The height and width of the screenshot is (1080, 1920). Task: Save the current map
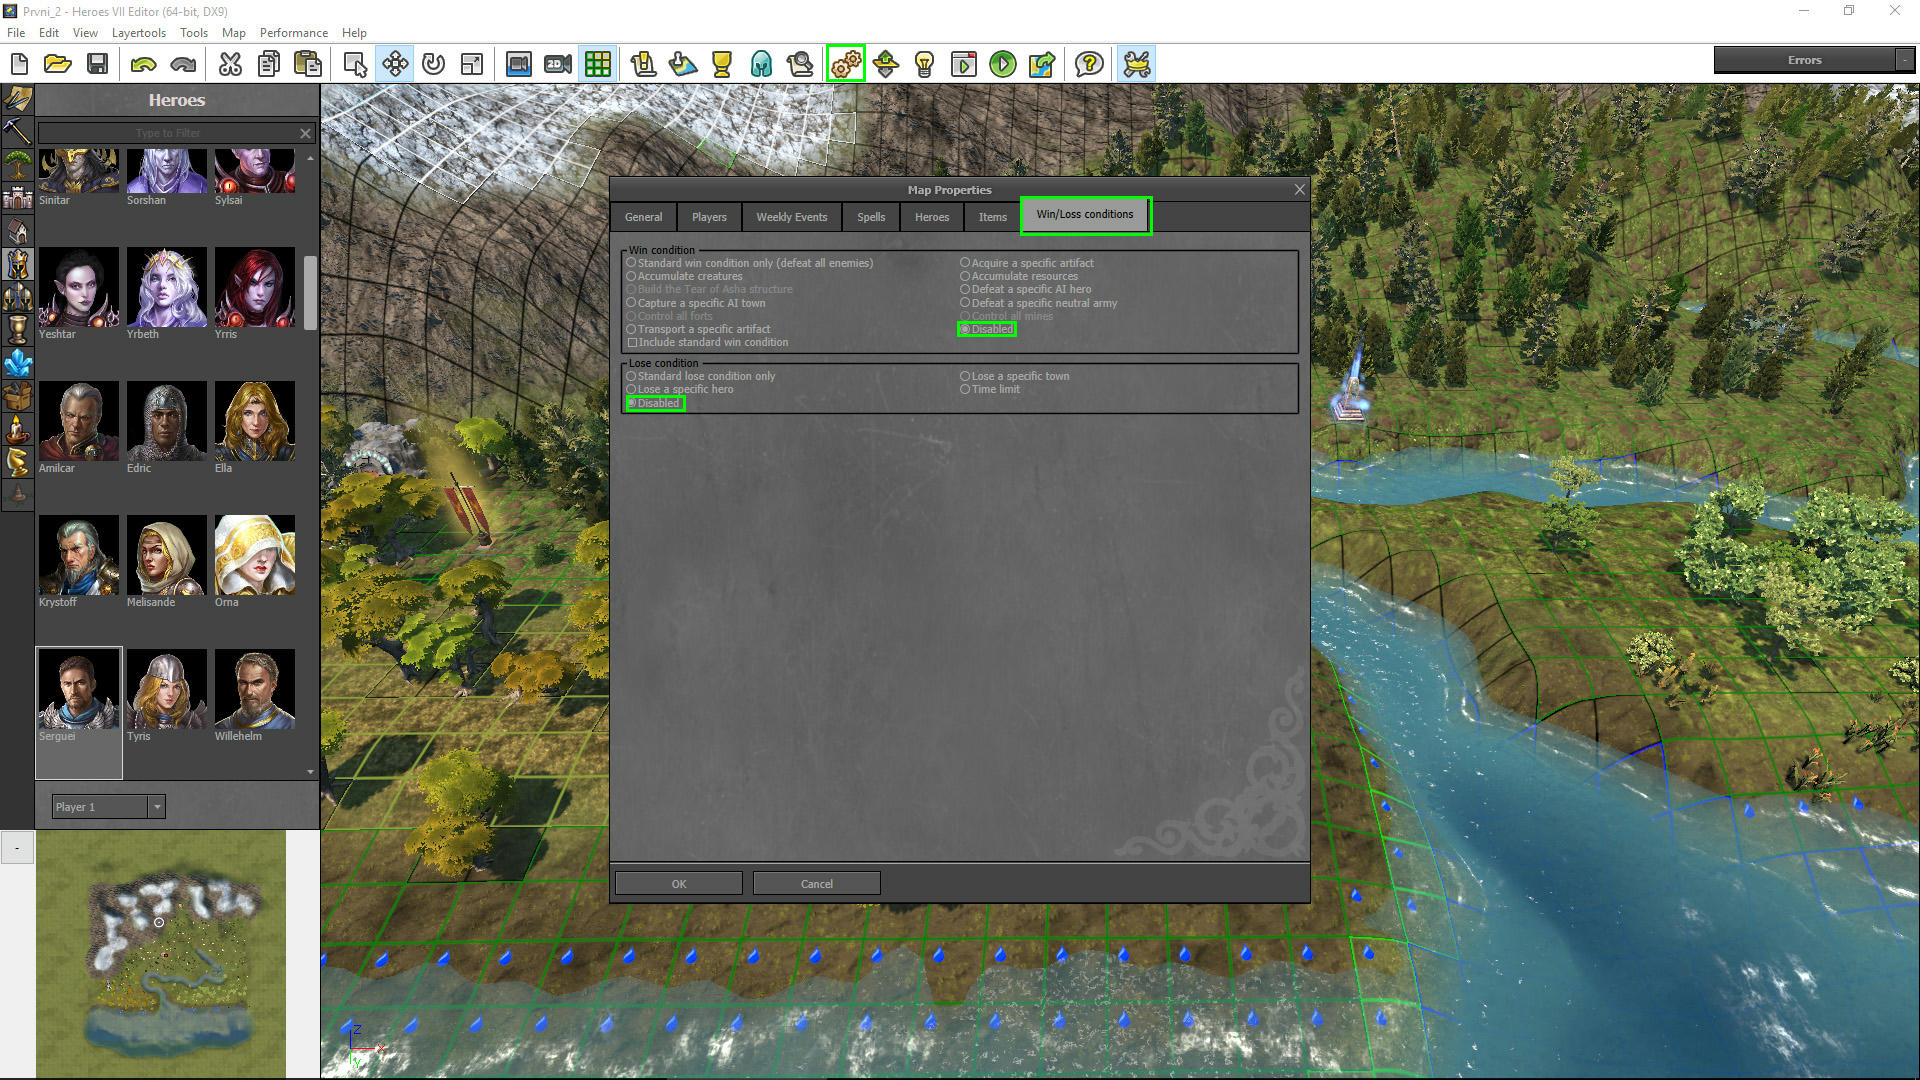click(97, 64)
